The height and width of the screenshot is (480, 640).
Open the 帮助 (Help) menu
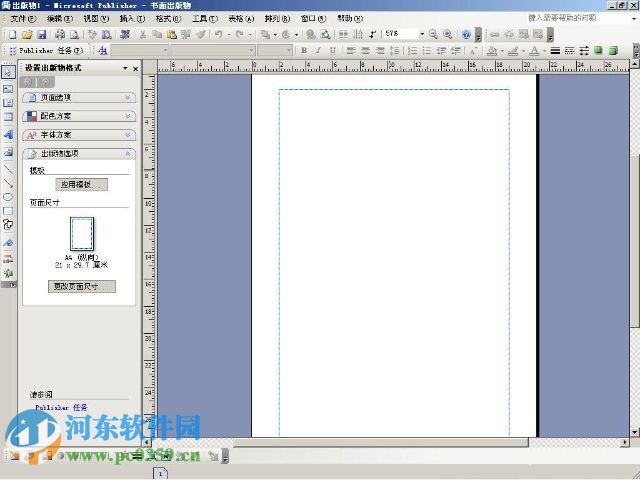coord(350,19)
